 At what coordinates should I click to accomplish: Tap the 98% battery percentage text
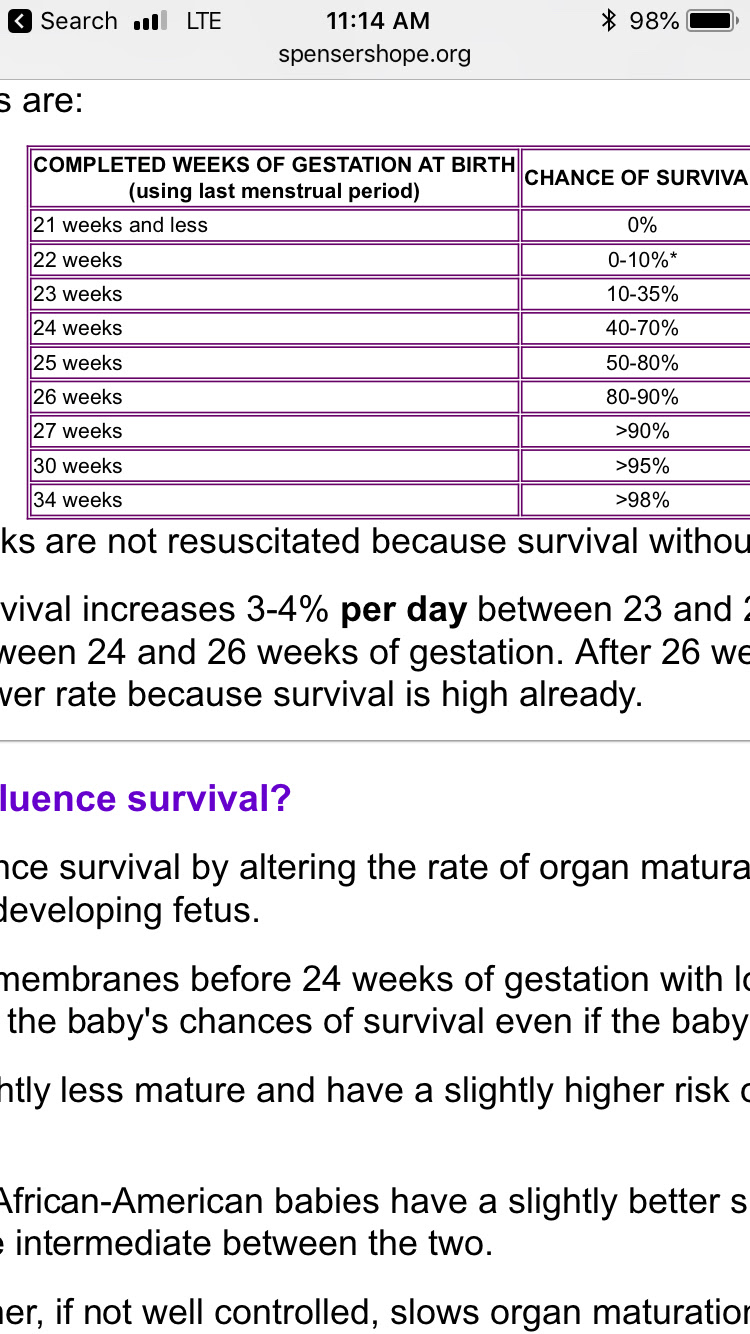point(654,21)
